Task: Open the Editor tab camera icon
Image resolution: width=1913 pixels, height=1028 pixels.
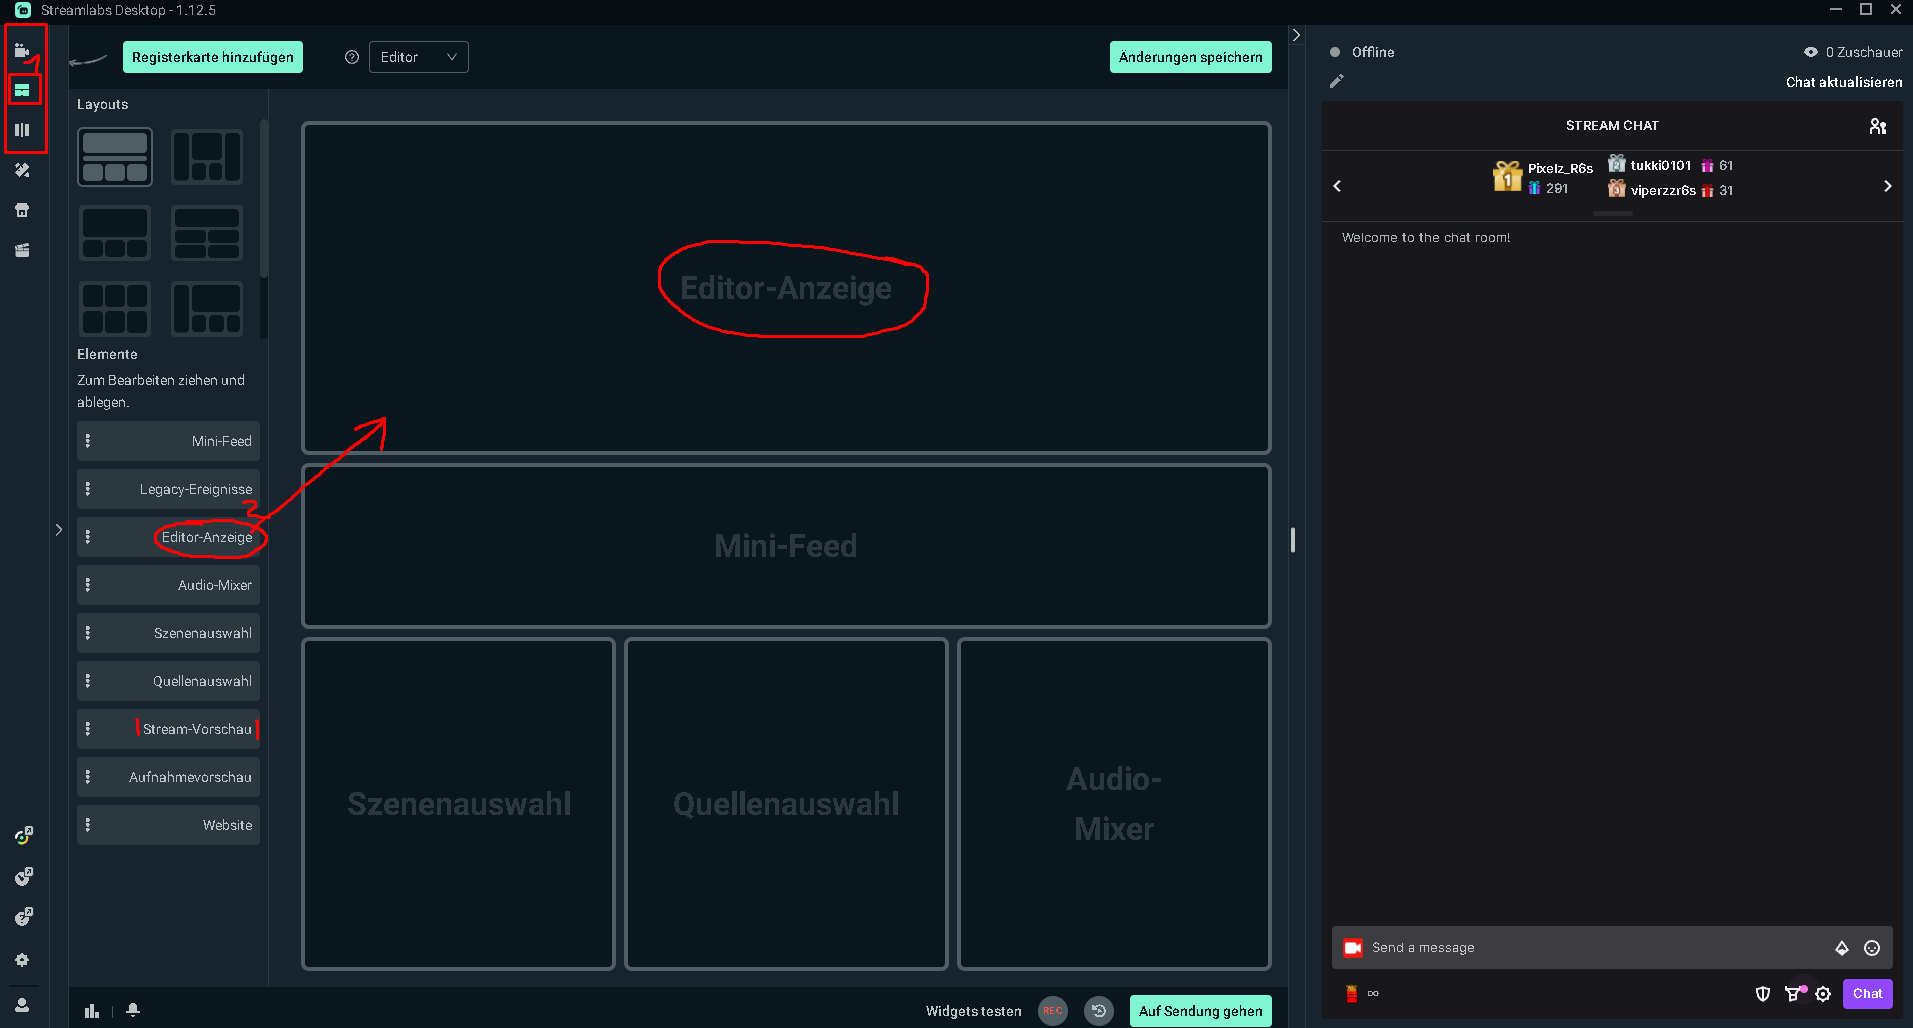Action: pos(21,50)
